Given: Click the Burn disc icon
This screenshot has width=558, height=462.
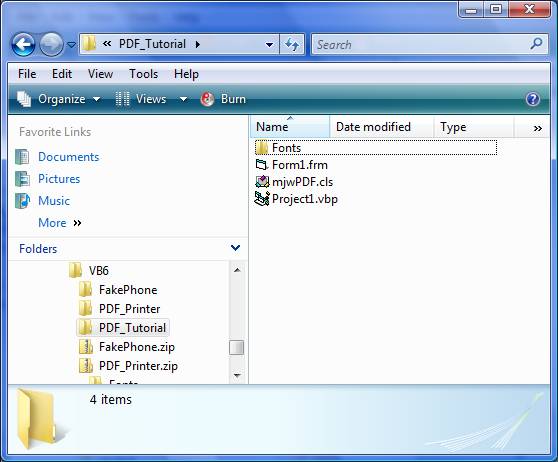Looking at the screenshot, I should [x=207, y=99].
